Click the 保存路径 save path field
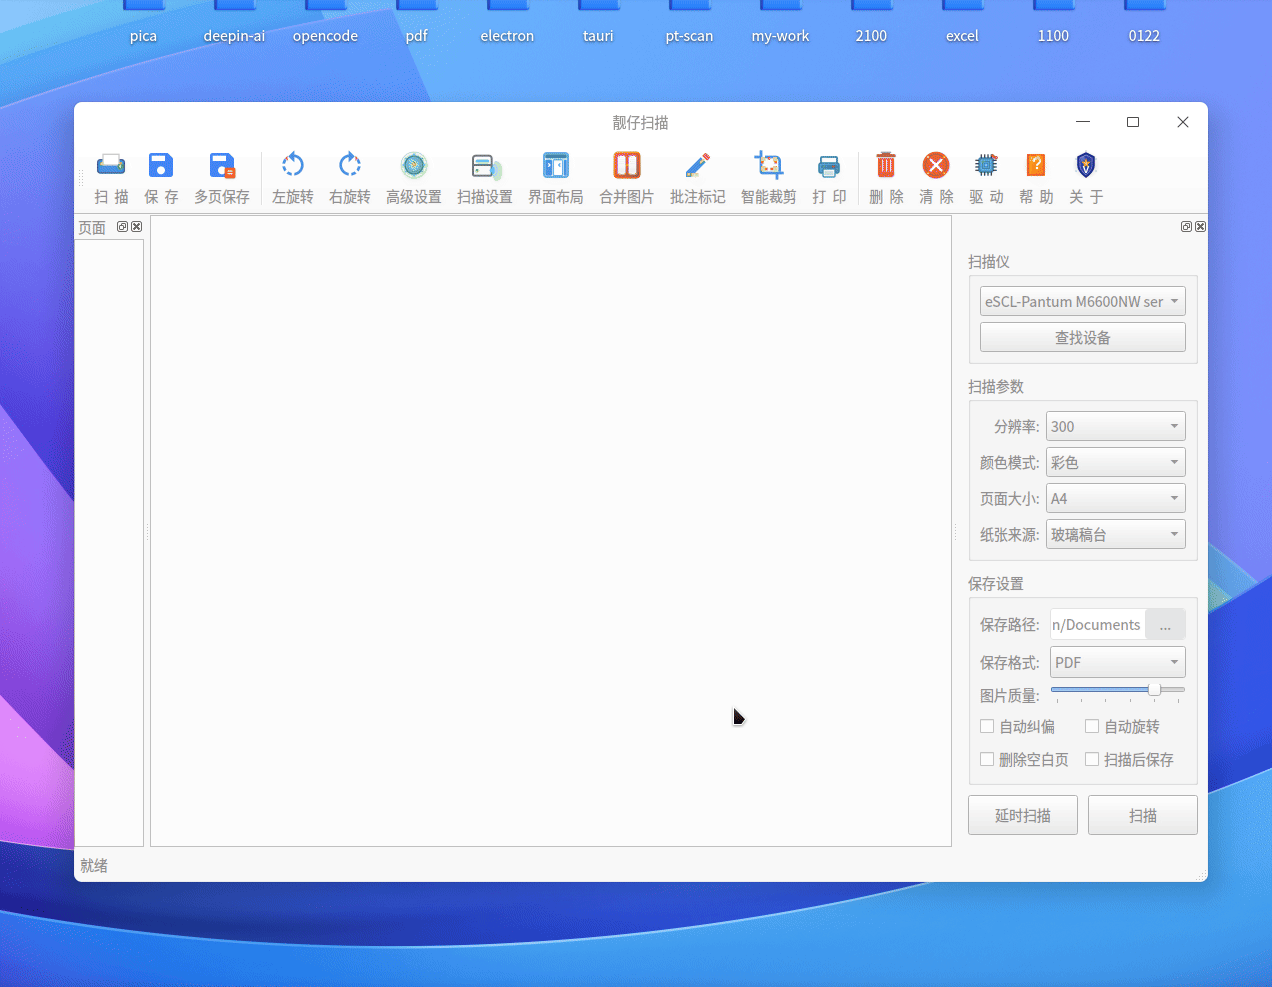Viewport: 1272px width, 987px height. (x=1097, y=625)
